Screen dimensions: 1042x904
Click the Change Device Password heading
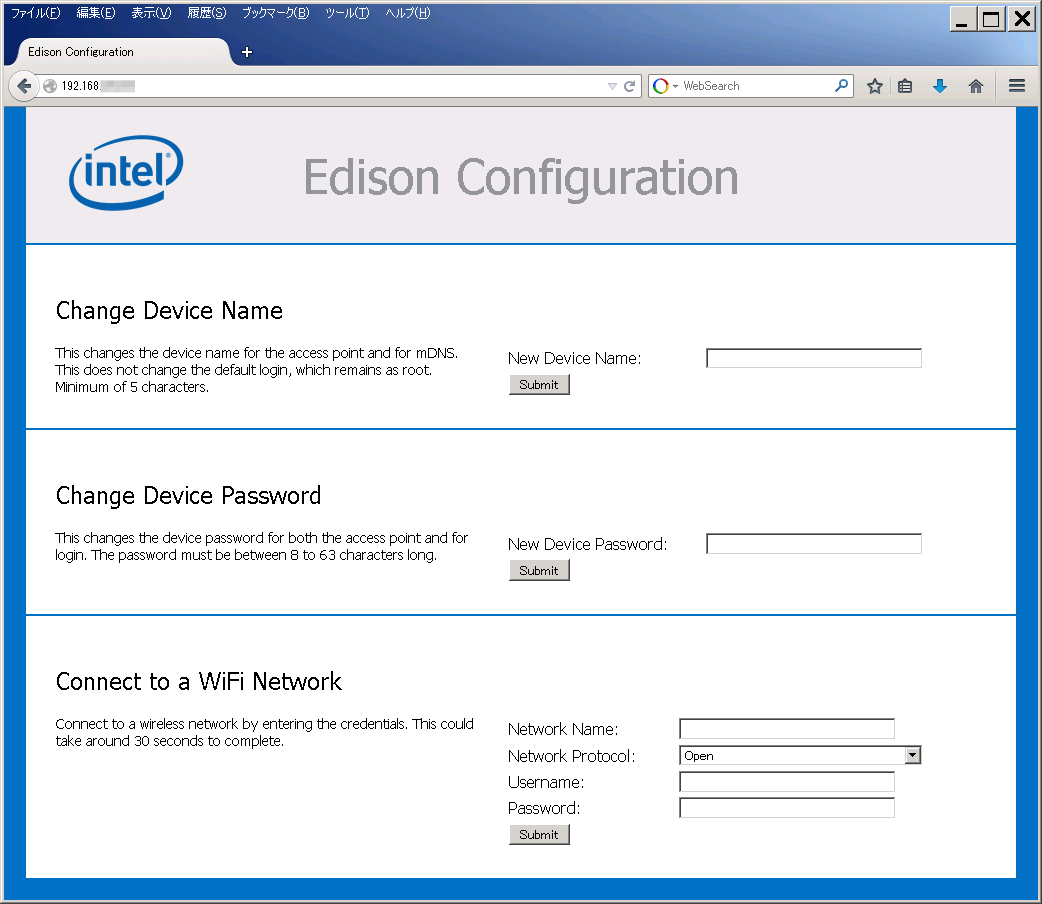click(189, 496)
